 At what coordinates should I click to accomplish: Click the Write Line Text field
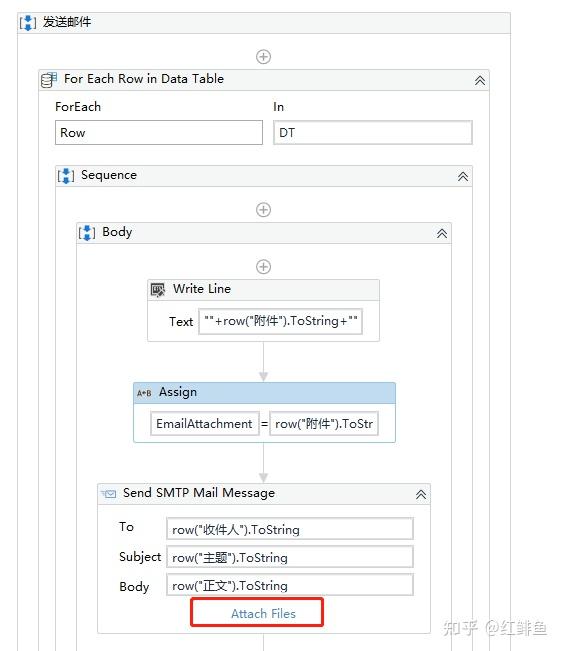tap(281, 321)
